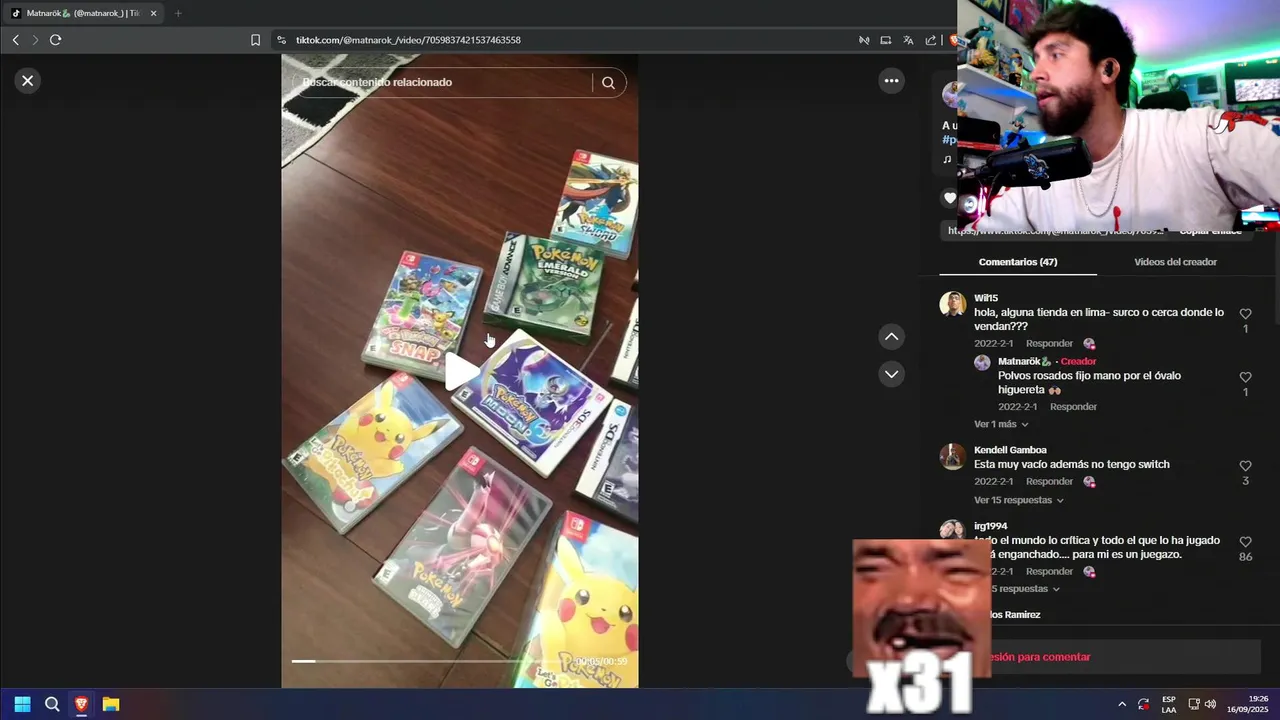Click the red sync tray icon
This screenshot has width=1280, height=720.
1143,704
